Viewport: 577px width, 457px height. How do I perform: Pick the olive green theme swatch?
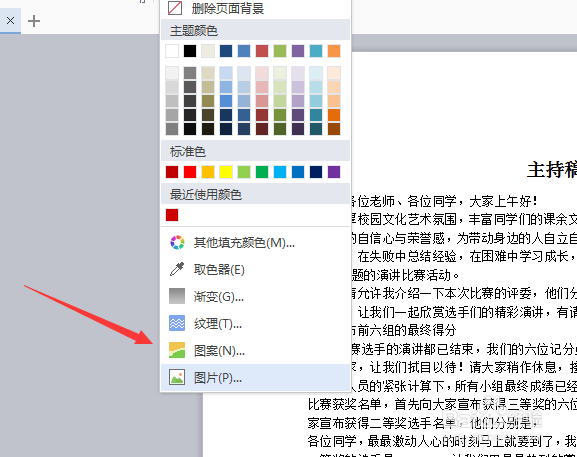click(280, 51)
